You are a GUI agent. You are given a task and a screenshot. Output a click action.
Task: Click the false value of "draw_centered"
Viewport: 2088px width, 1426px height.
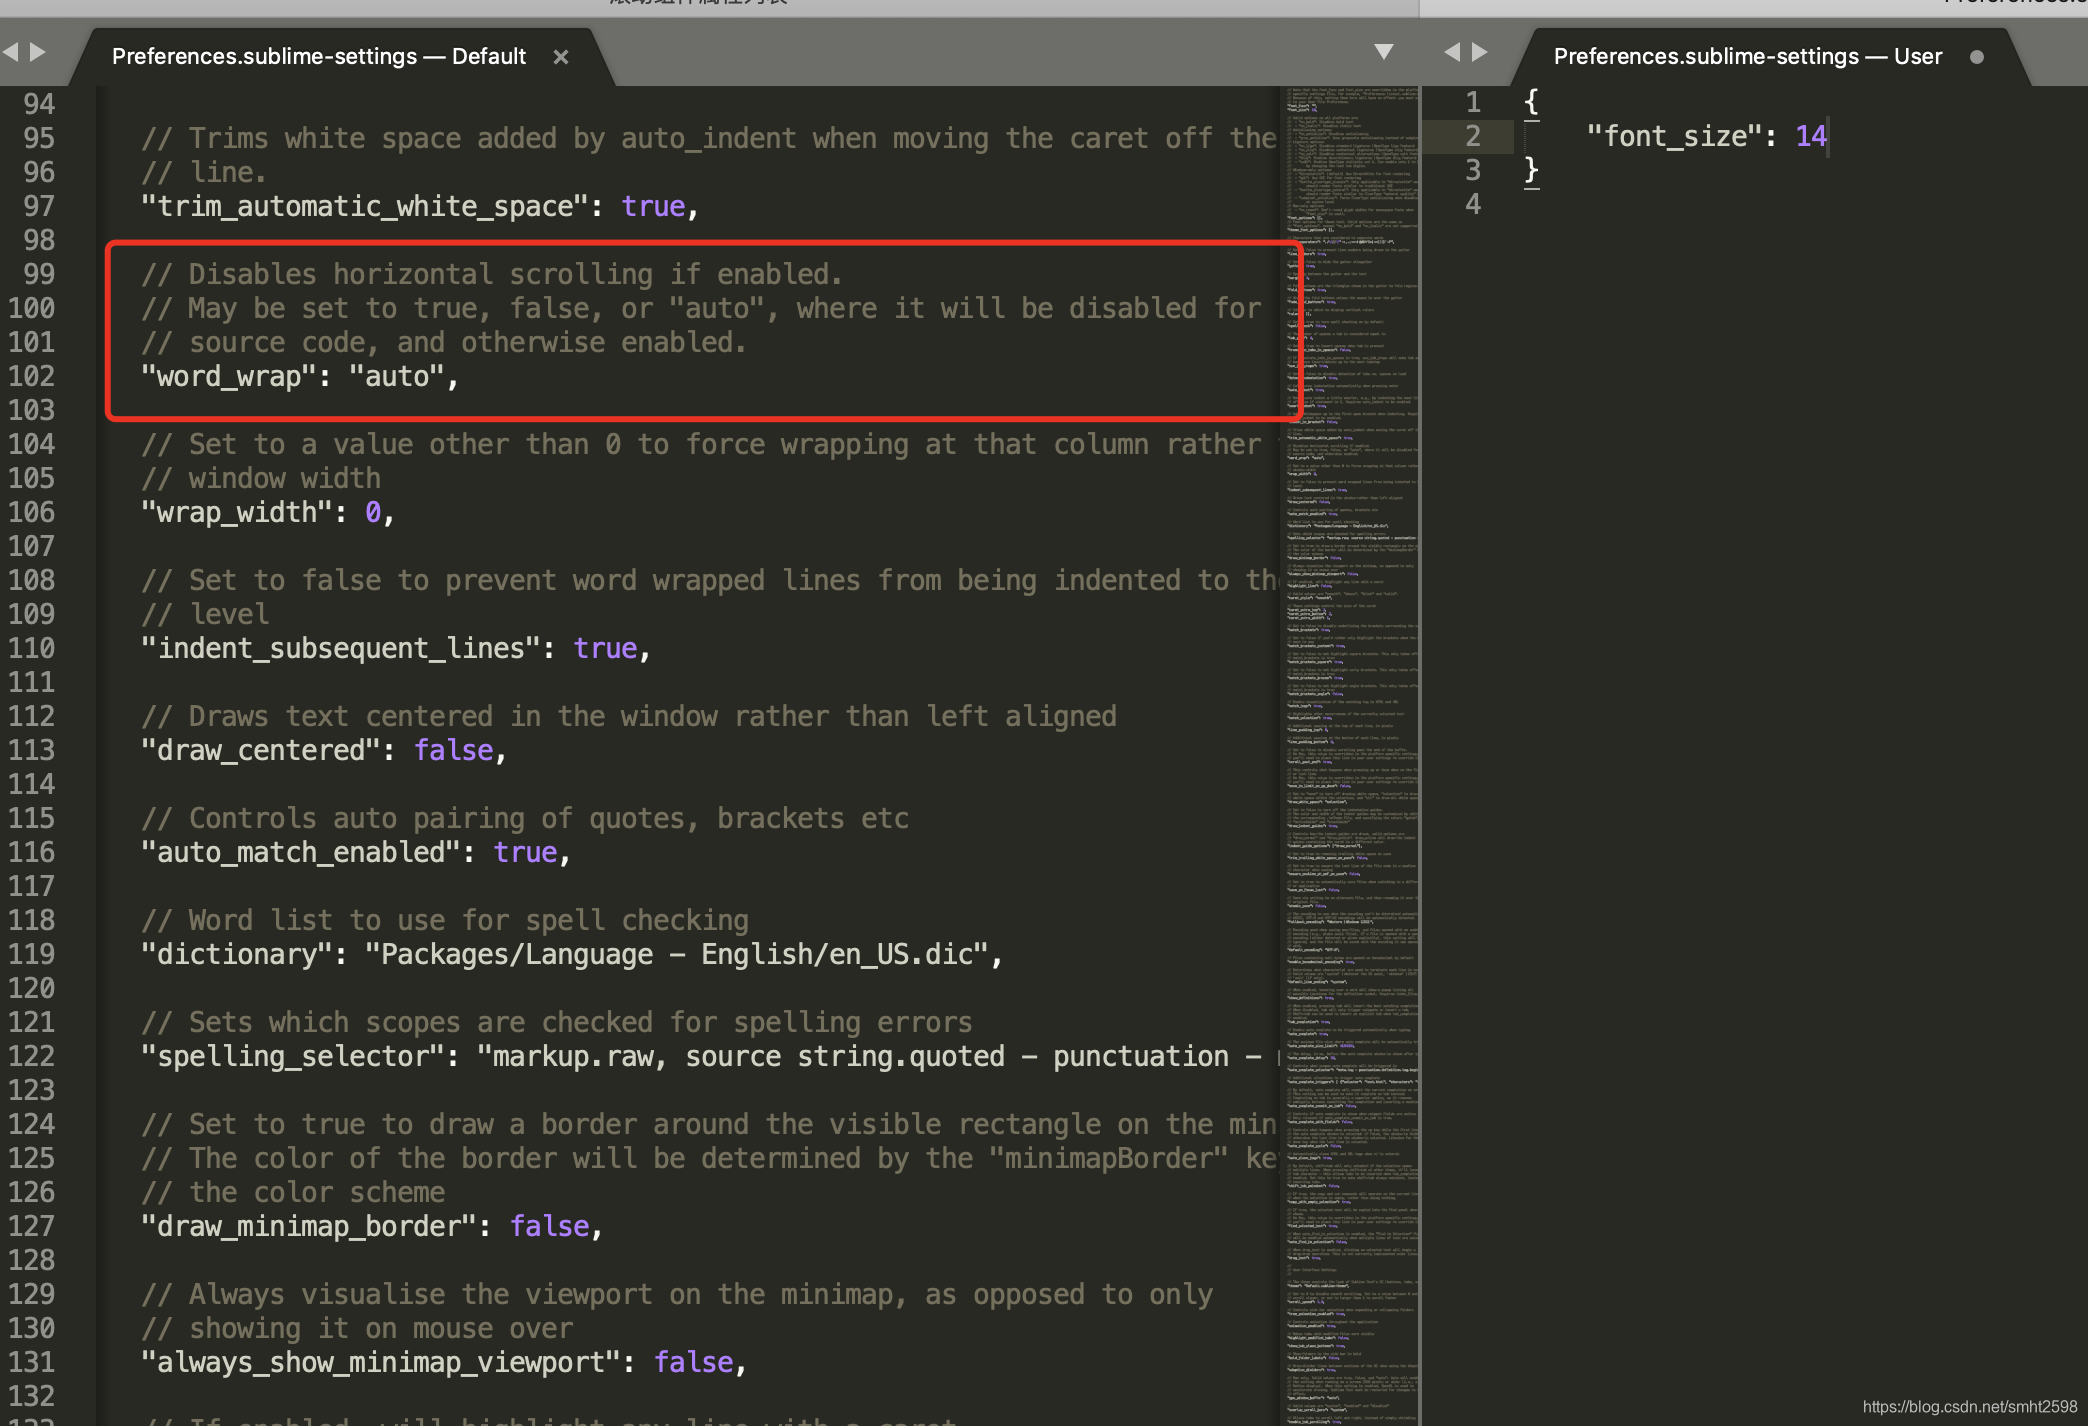pos(452,750)
